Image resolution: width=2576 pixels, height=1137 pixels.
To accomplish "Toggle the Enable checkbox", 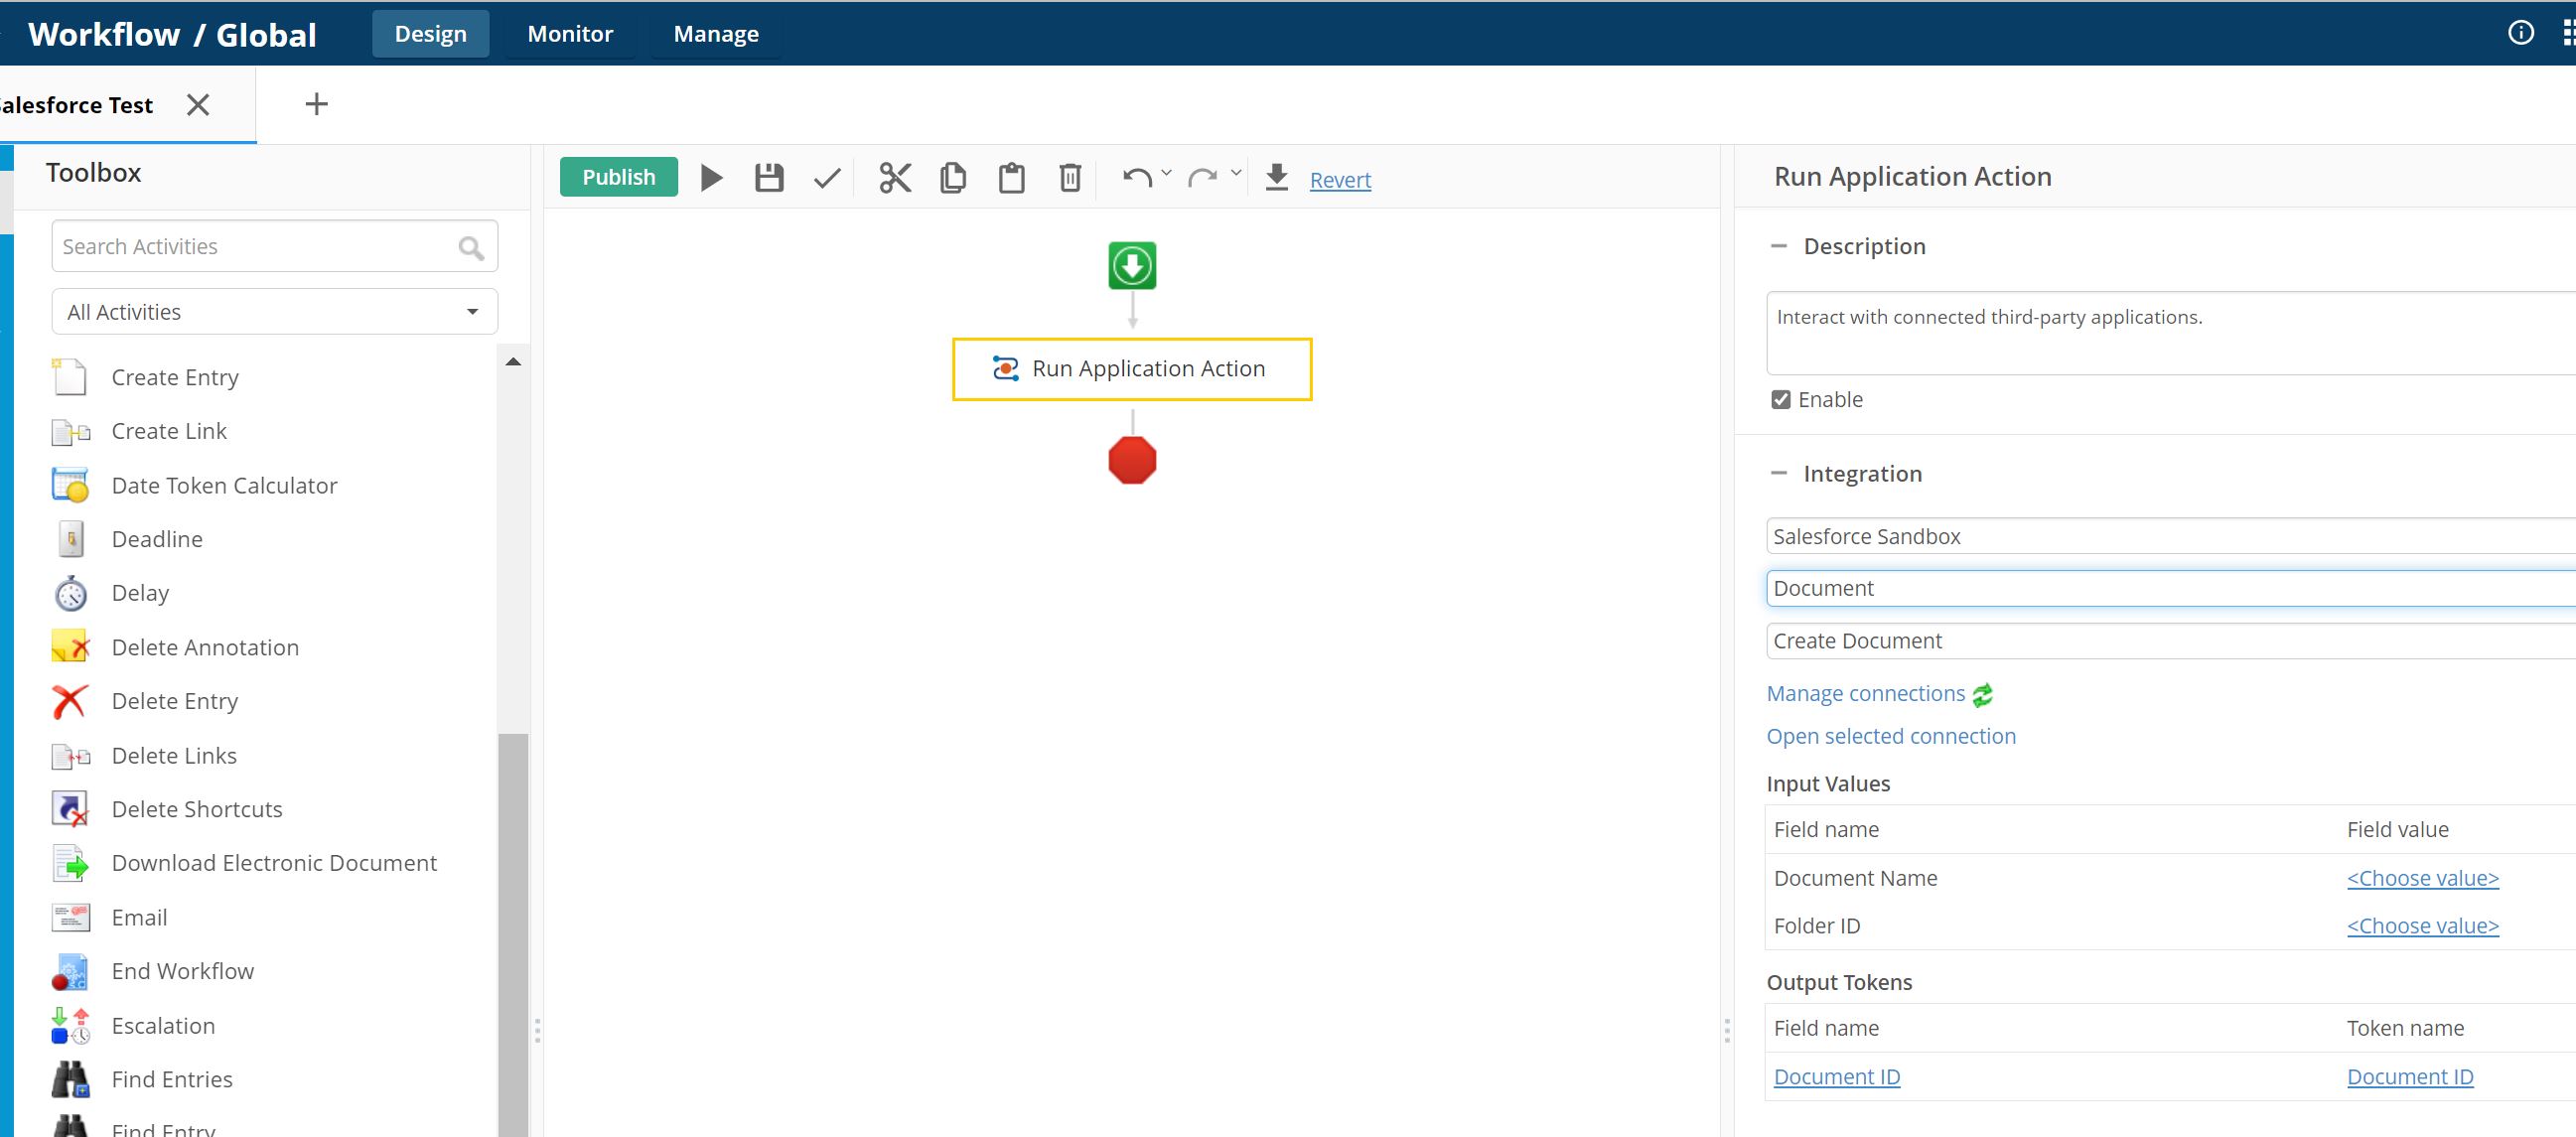I will pos(1780,400).
